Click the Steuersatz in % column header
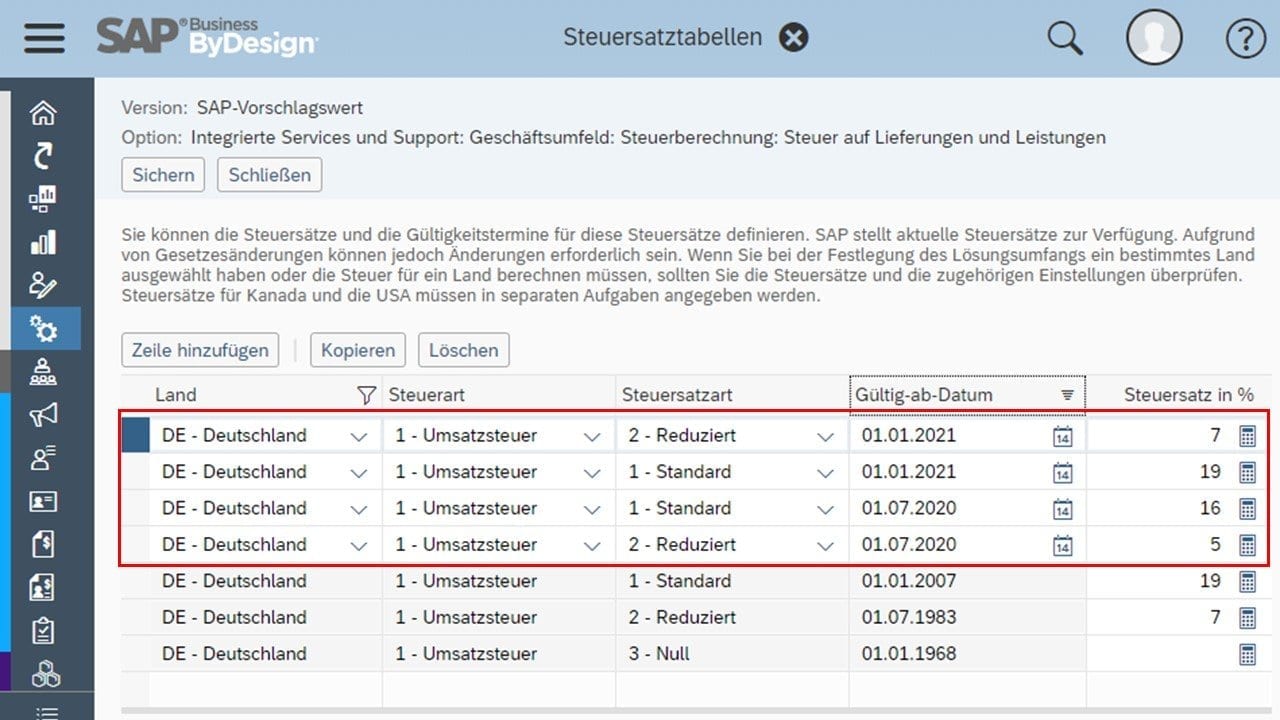The image size is (1280, 720). coord(1188,395)
